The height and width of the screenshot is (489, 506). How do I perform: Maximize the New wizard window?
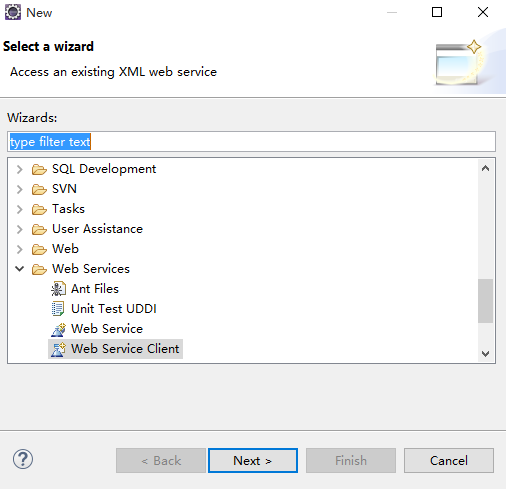pos(437,12)
